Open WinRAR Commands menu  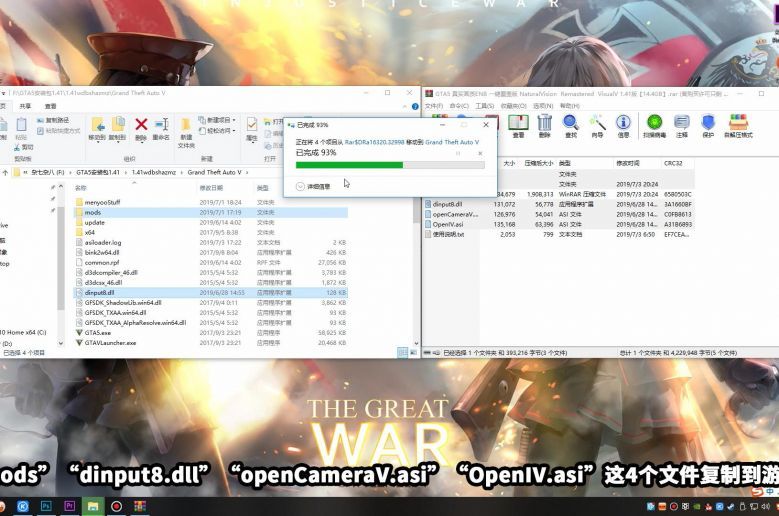click(x=459, y=106)
